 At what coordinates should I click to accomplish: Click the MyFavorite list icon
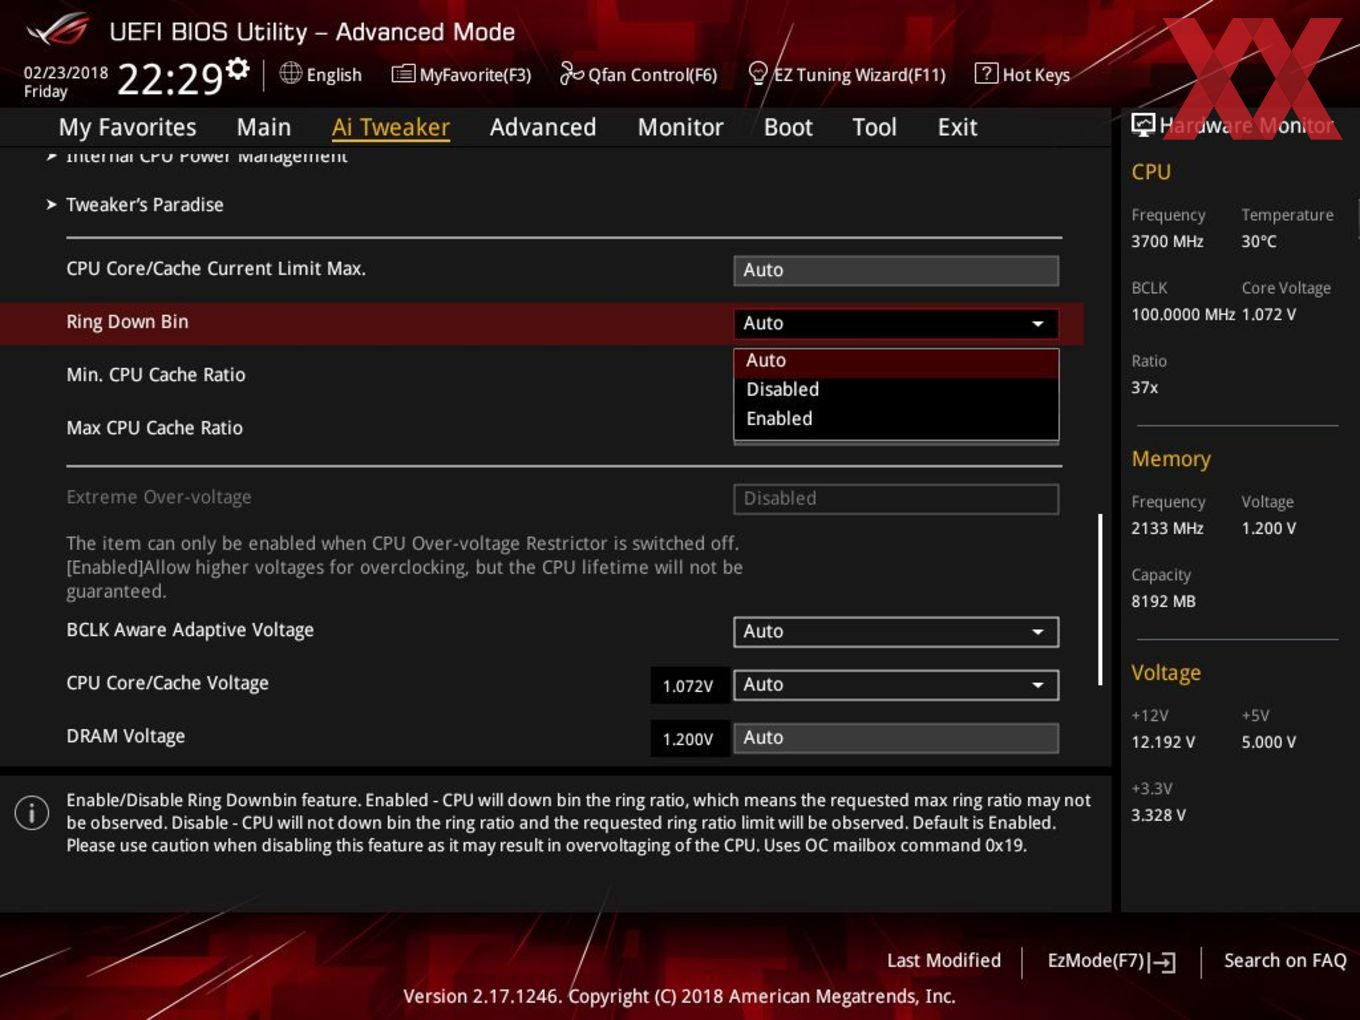[403, 73]
